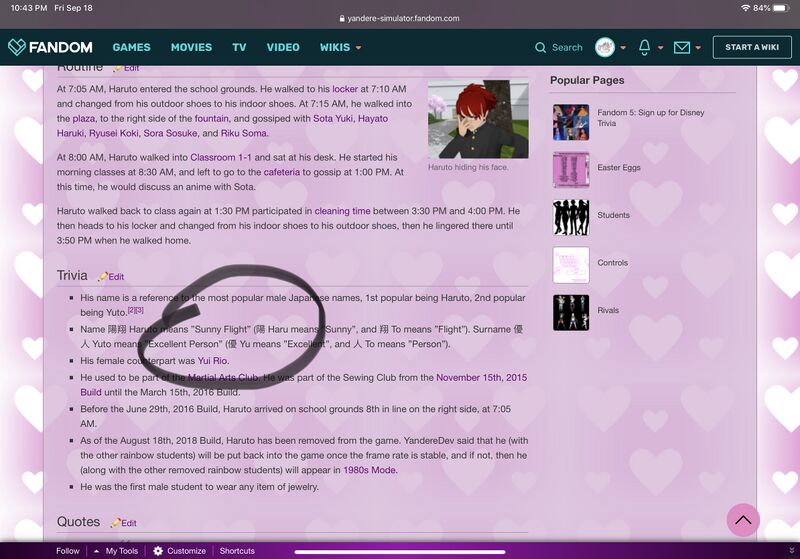Open the Easter Eggs popular page thumbnail

coord(571,170)
